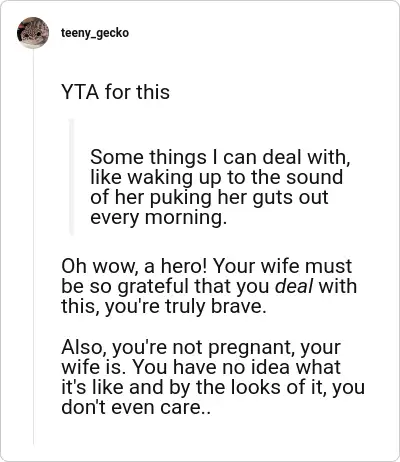Click the "YTA for this" text line

point(115,92)
